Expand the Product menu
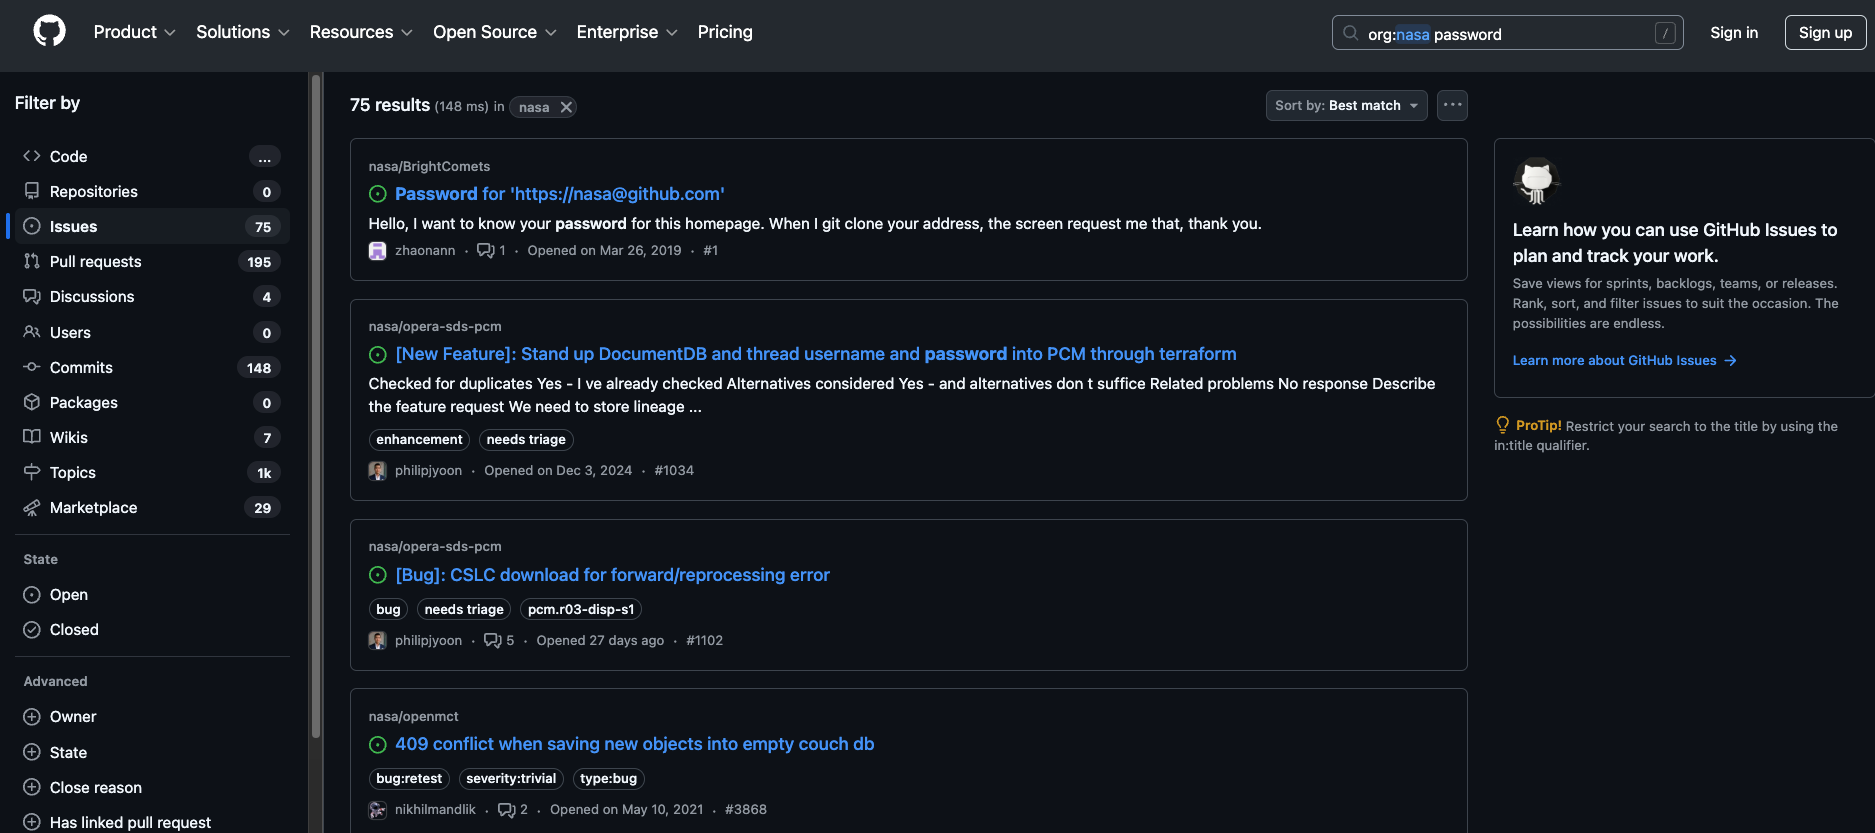 [x=134, y=32]
